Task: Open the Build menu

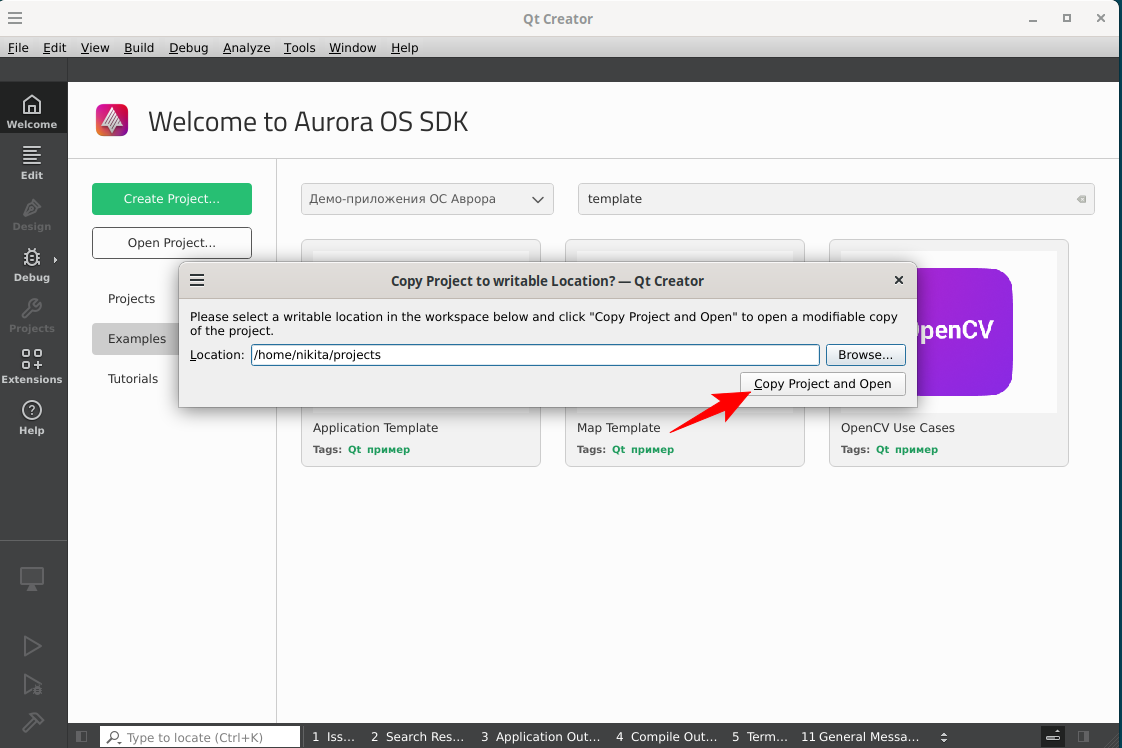Action: coord(139,47)
